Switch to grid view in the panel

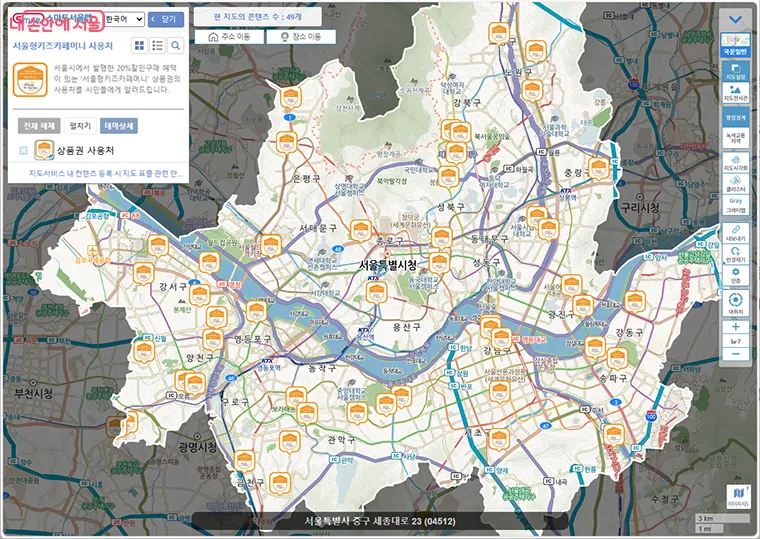139,46
